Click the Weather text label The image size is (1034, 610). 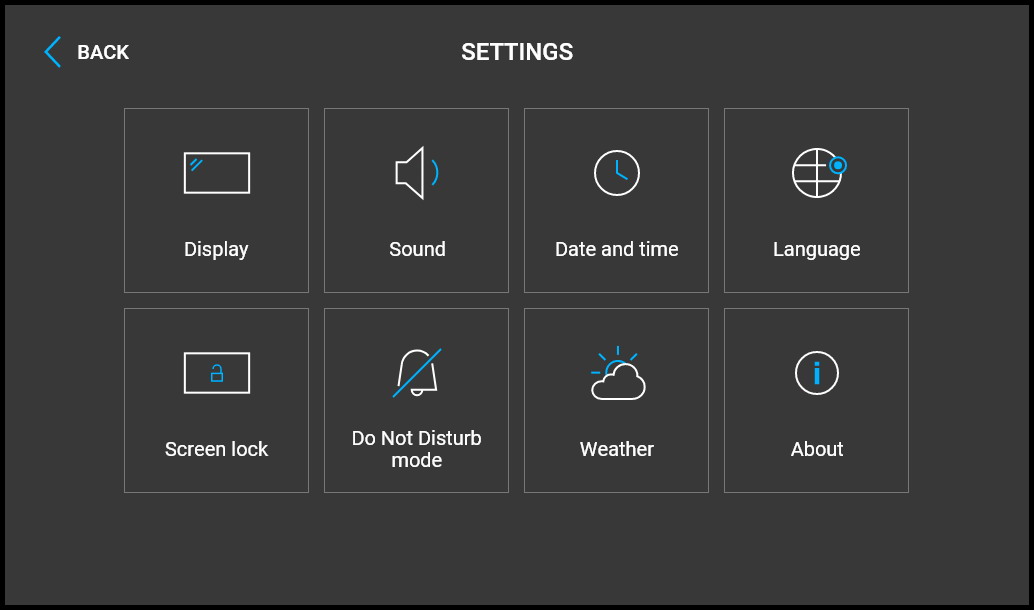[x=617, y=449]
